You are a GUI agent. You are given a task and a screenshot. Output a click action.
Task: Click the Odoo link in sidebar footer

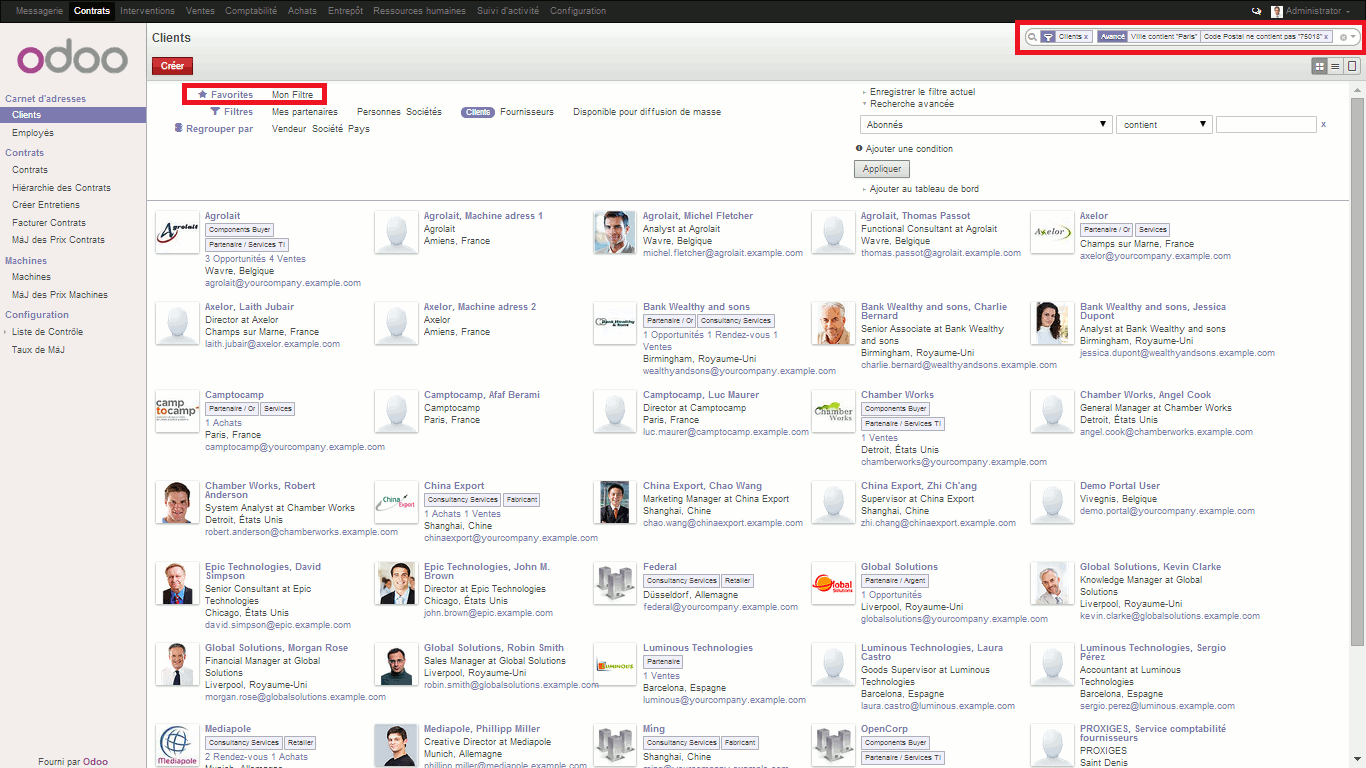pyautogui.click(x=95, y=761)
